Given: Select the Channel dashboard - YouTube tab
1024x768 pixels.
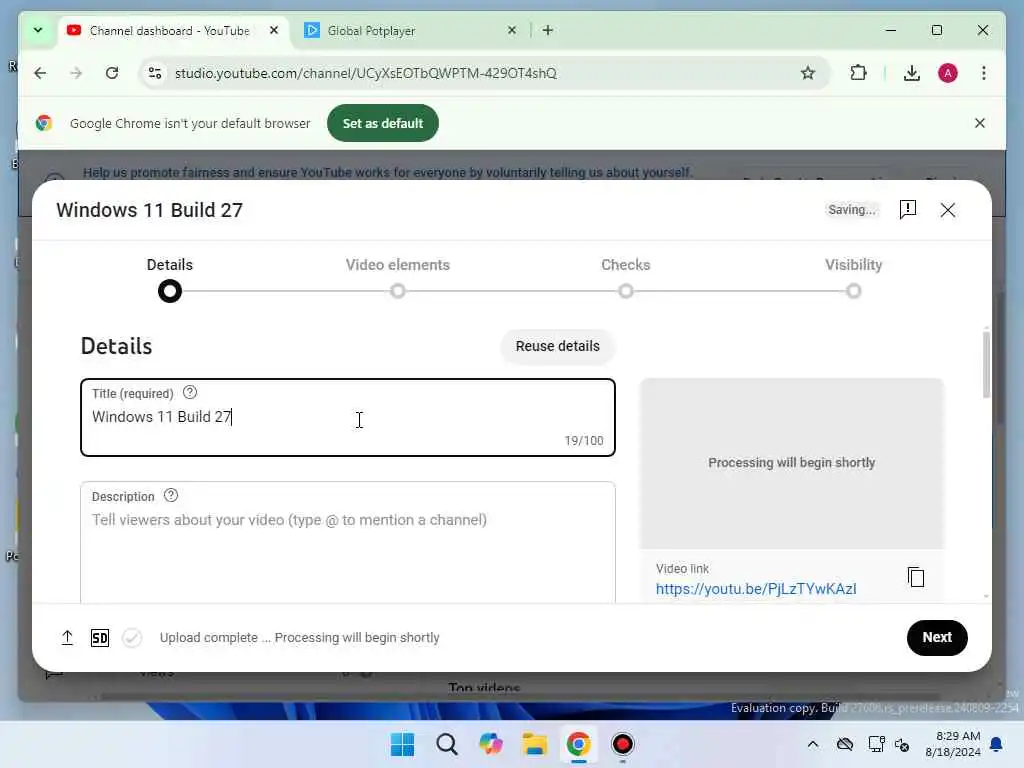Looking at the screenshot, I should point(174,31).
